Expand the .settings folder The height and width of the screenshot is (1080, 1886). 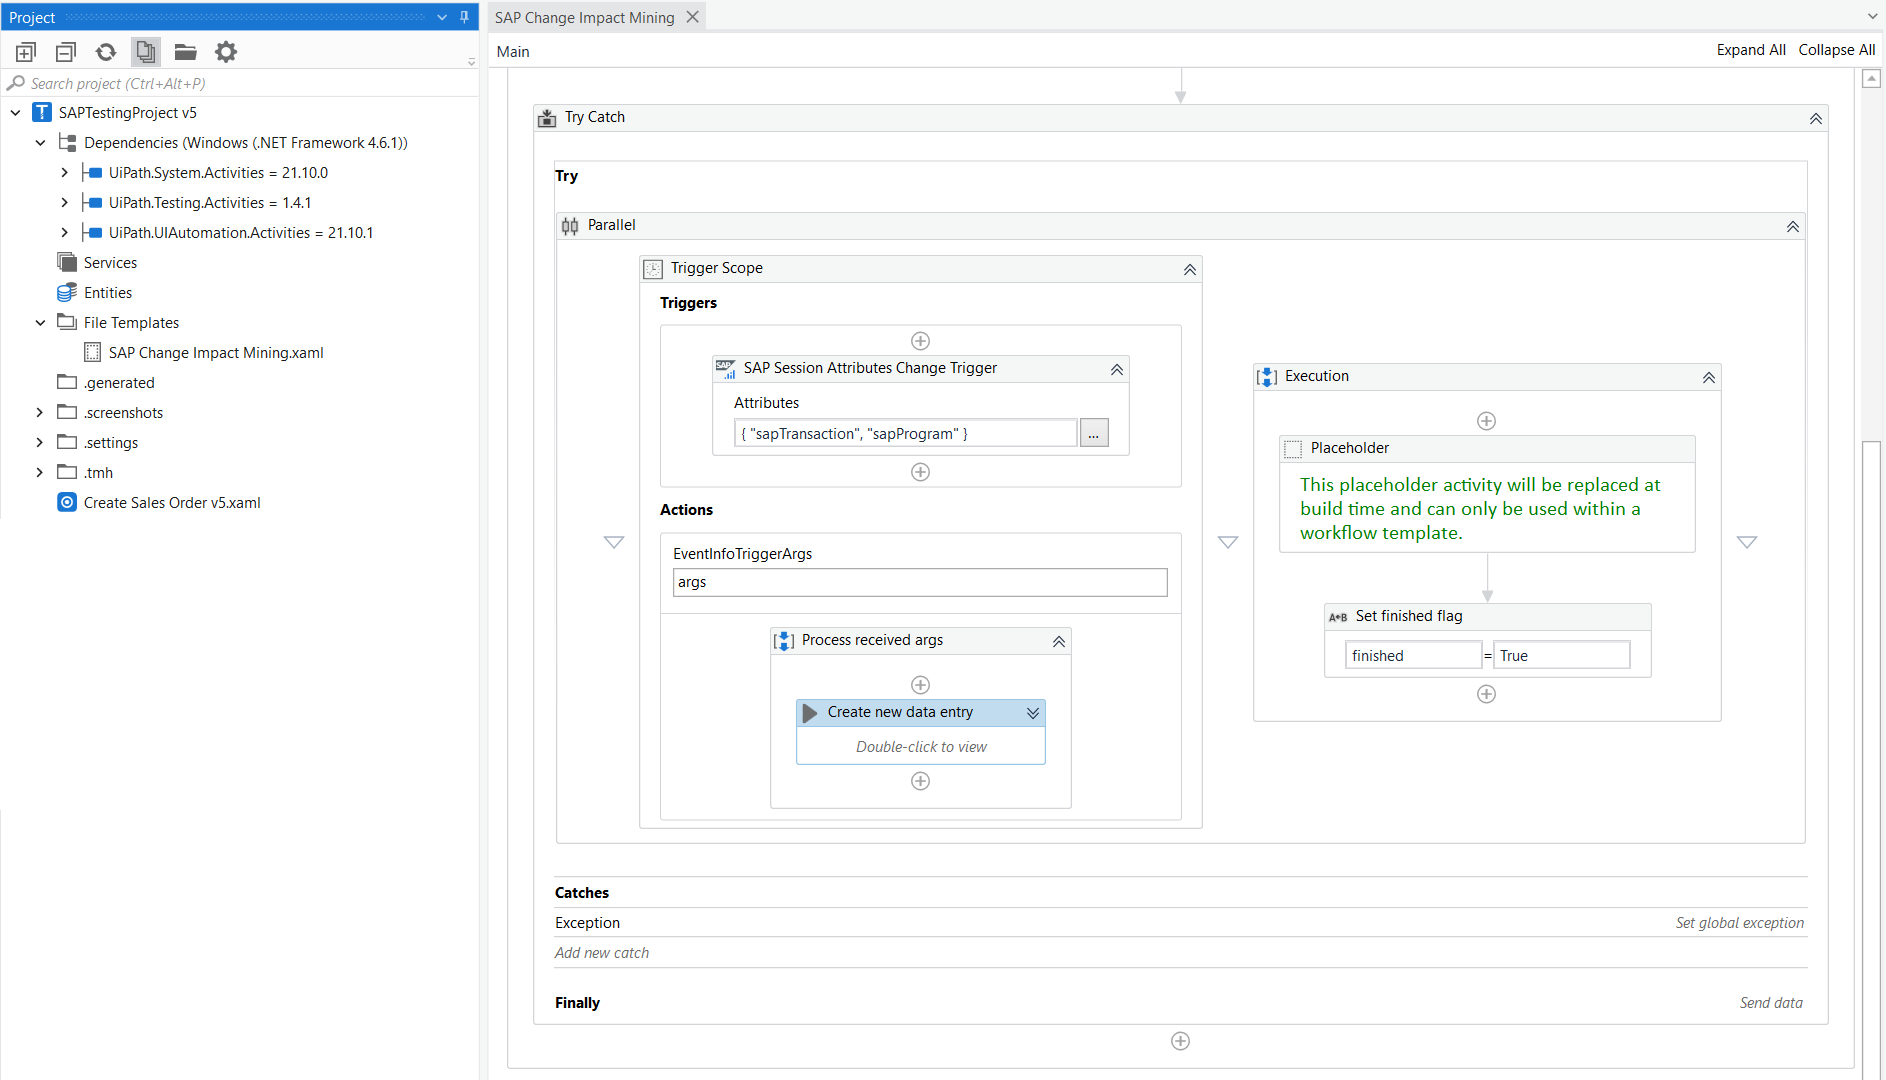(40, 443)
